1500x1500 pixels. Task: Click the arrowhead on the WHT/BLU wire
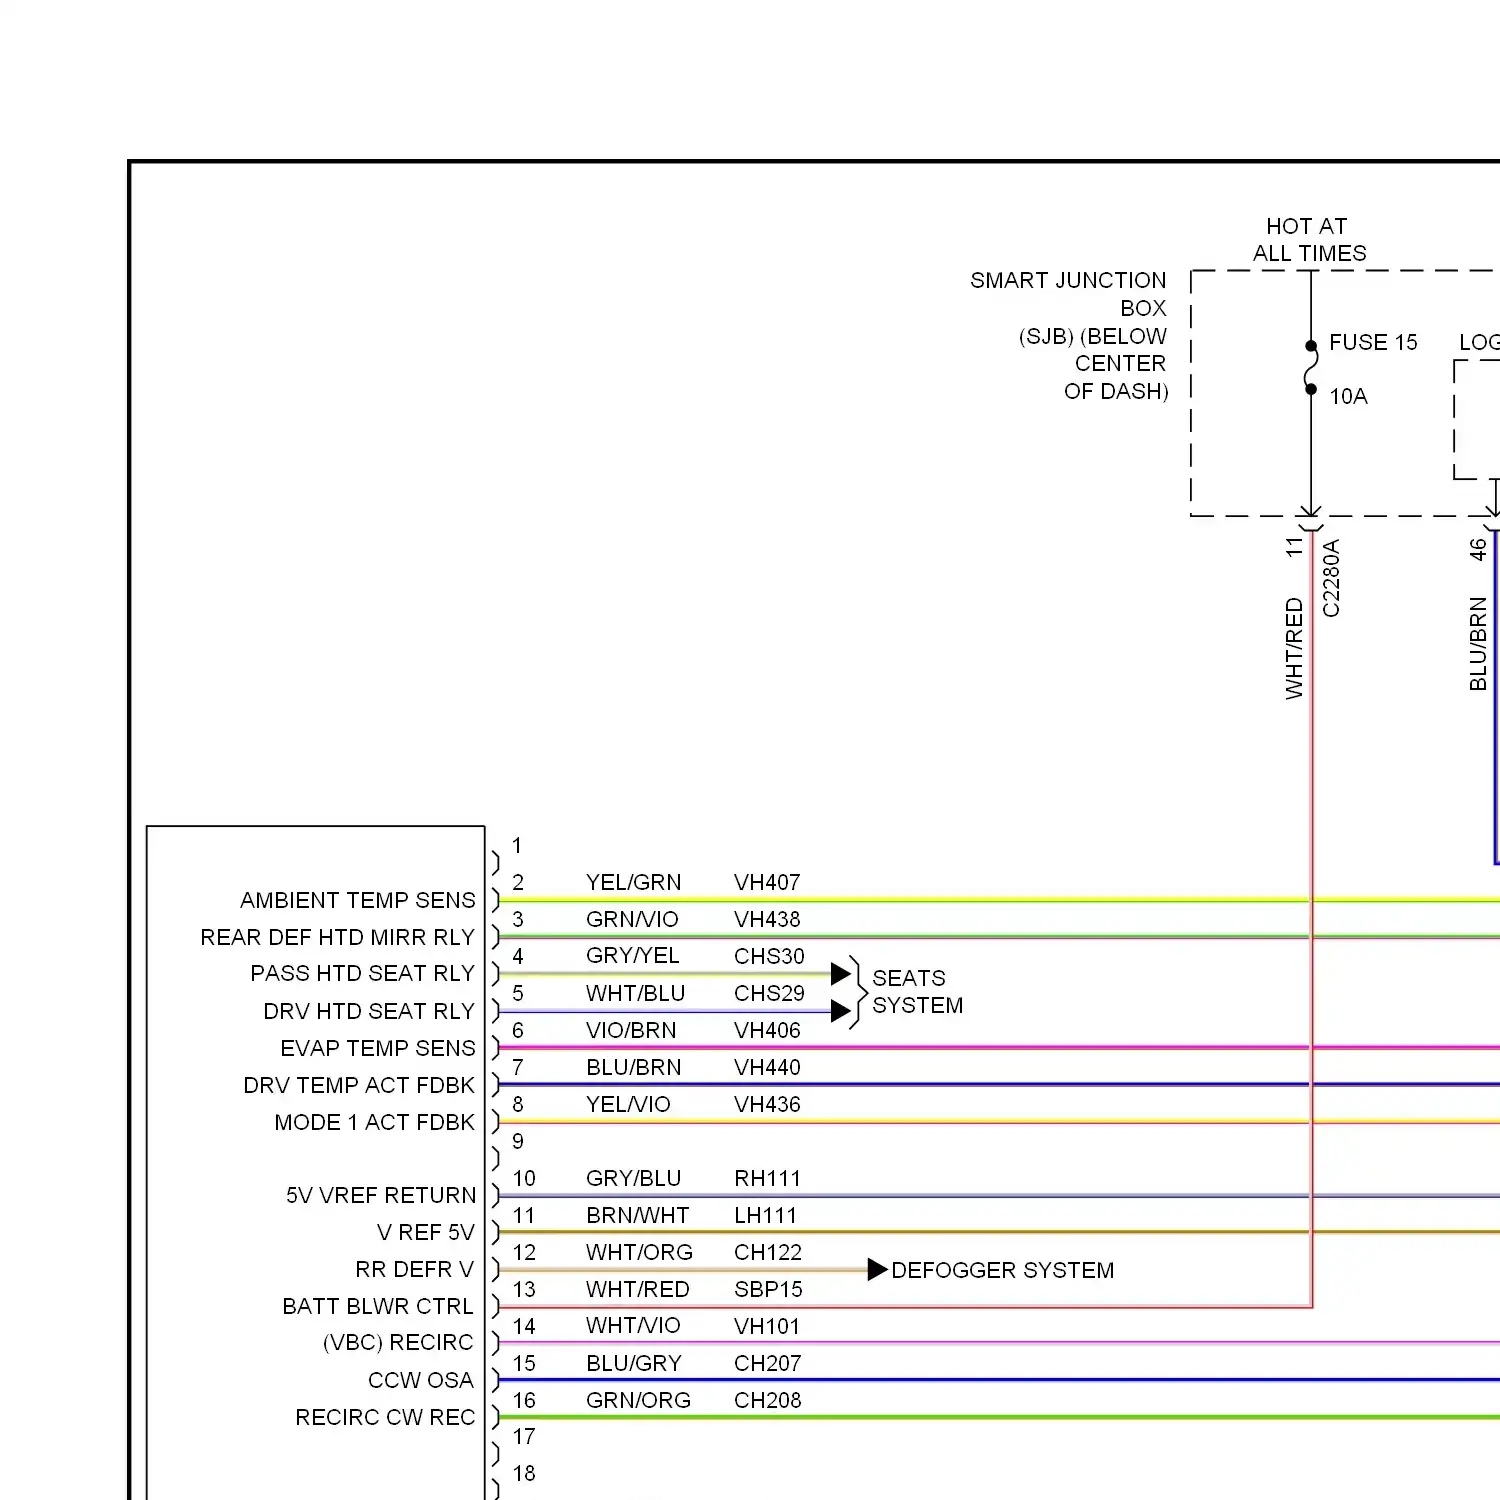[x=841, y=1011]
